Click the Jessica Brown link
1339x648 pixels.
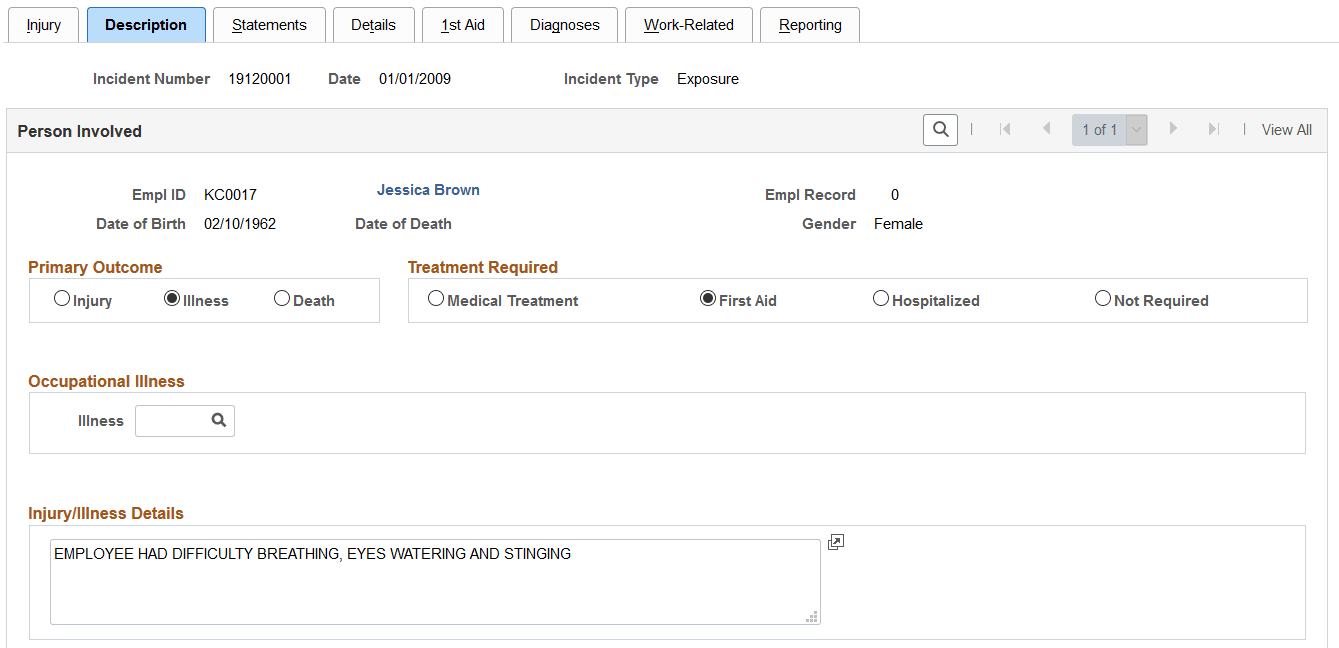(x=428, y=189)
